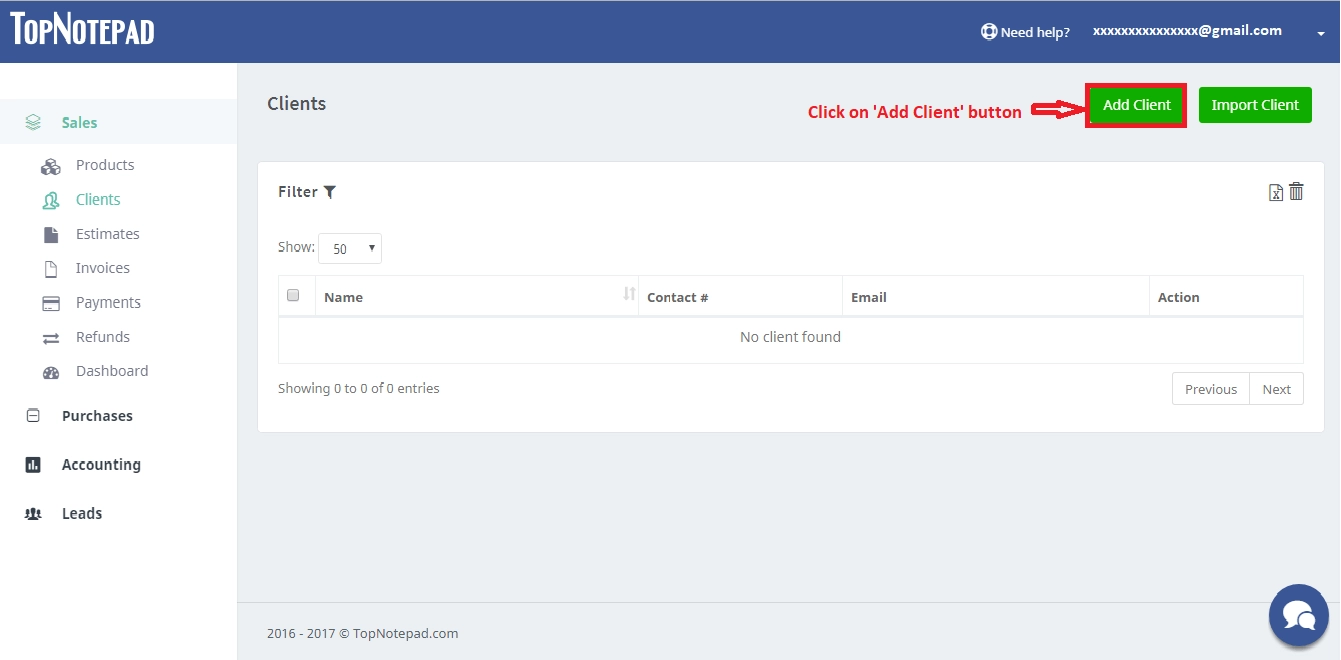
Task: Click the Add Client button
Action: (1136, 104)
